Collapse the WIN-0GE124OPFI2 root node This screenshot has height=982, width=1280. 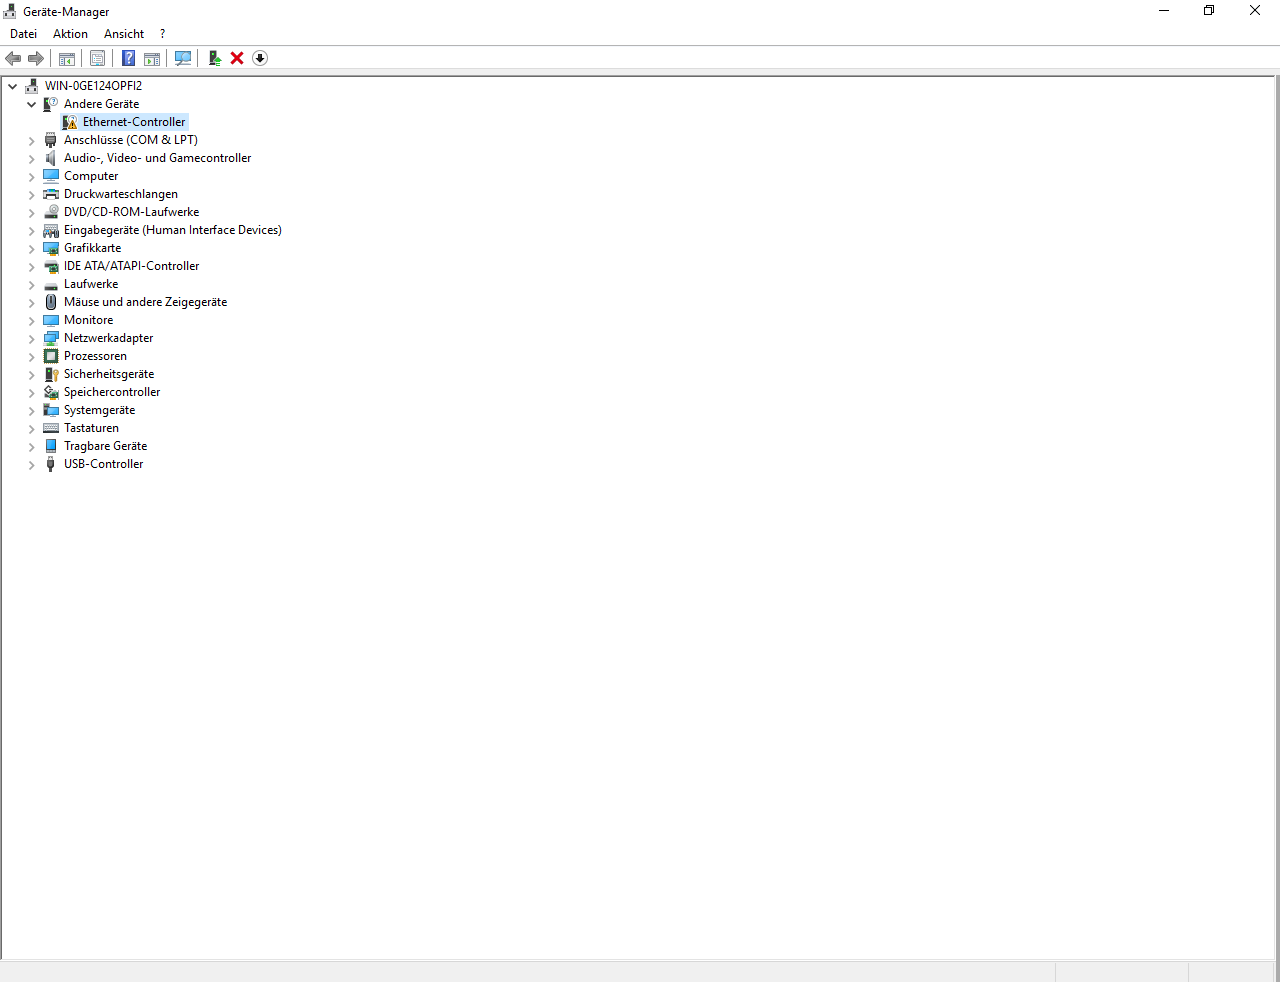12,86
